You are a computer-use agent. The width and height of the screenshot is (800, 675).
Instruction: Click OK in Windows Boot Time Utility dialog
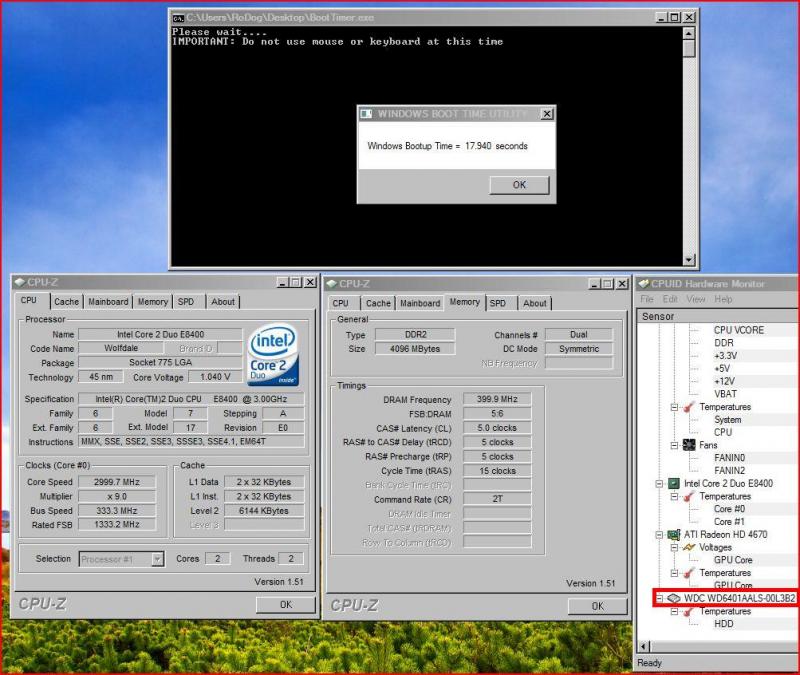519,185
